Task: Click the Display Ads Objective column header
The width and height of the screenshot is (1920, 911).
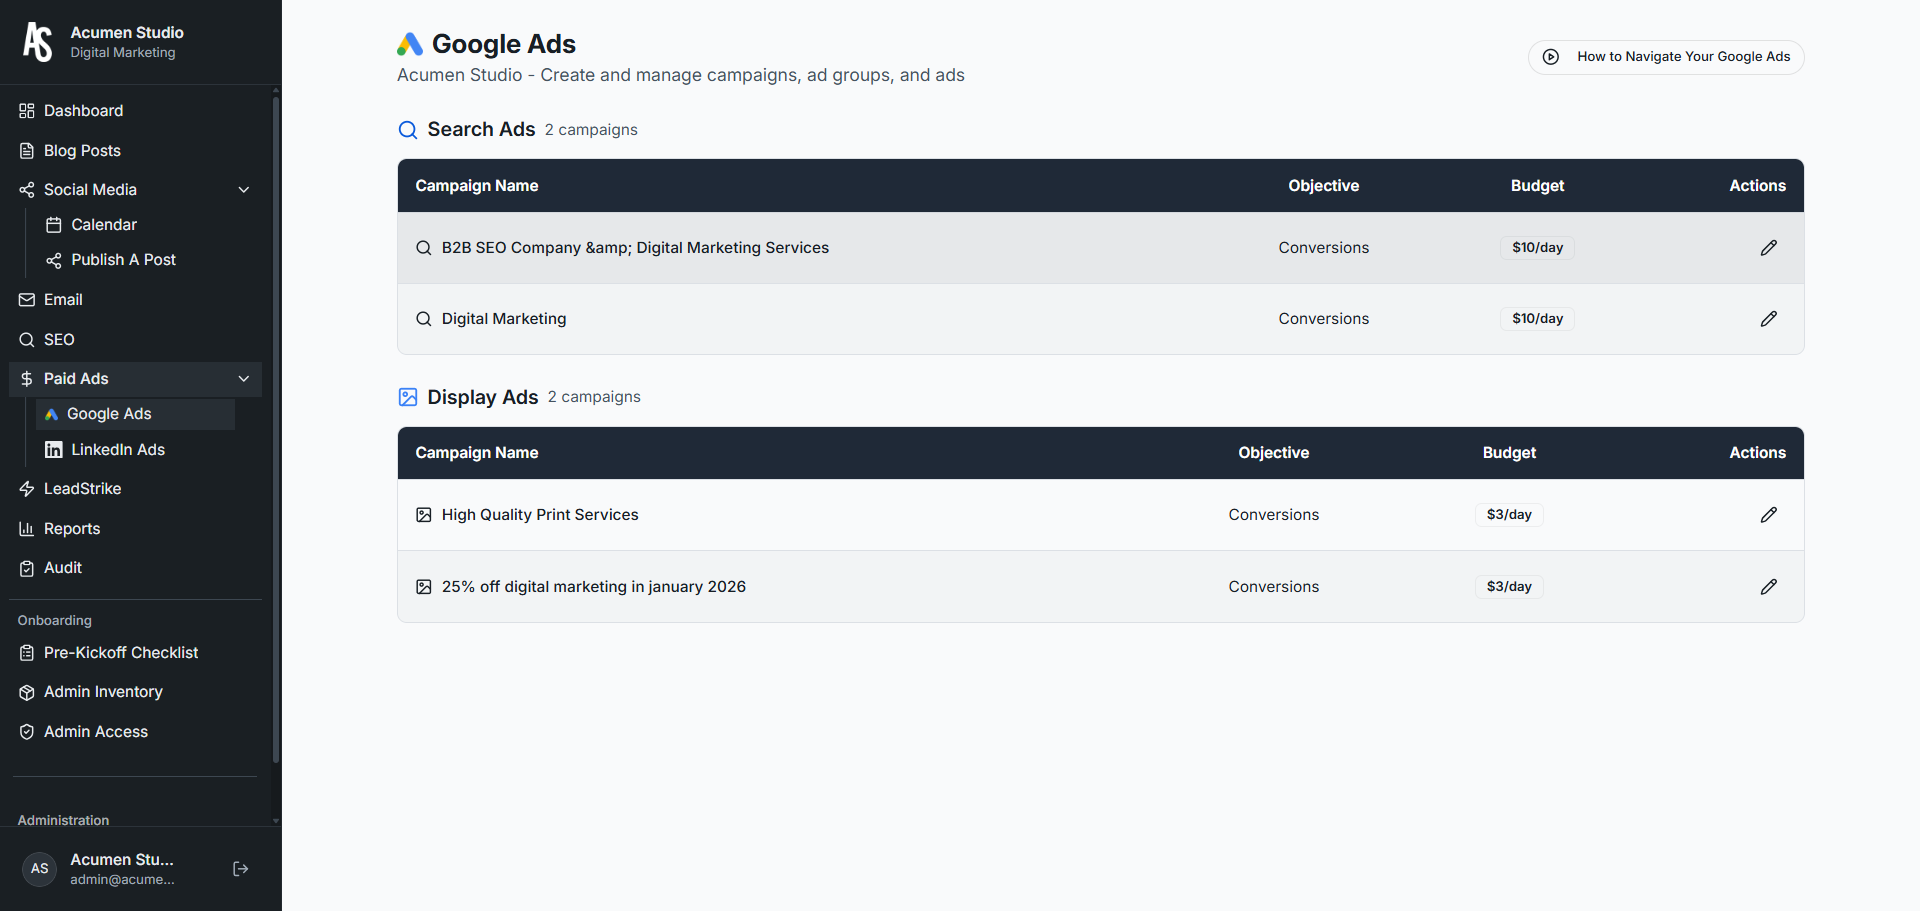Action: pyautogui.click(x=1273, y=453)
